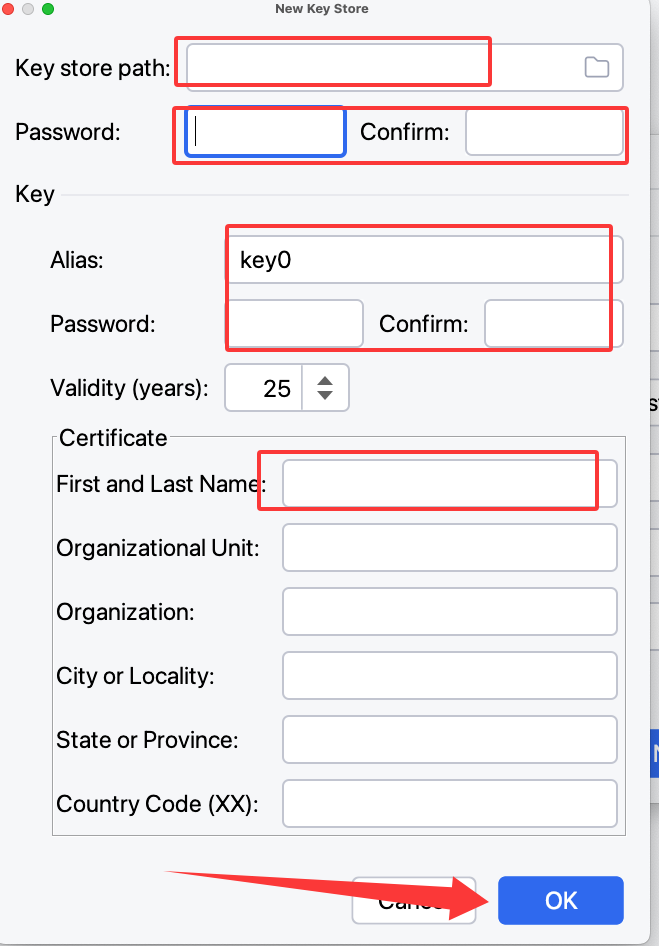Viewport: 659px width, 946px height.
Task: Click the Key store path text field
Action: click(x=380, y=67)
